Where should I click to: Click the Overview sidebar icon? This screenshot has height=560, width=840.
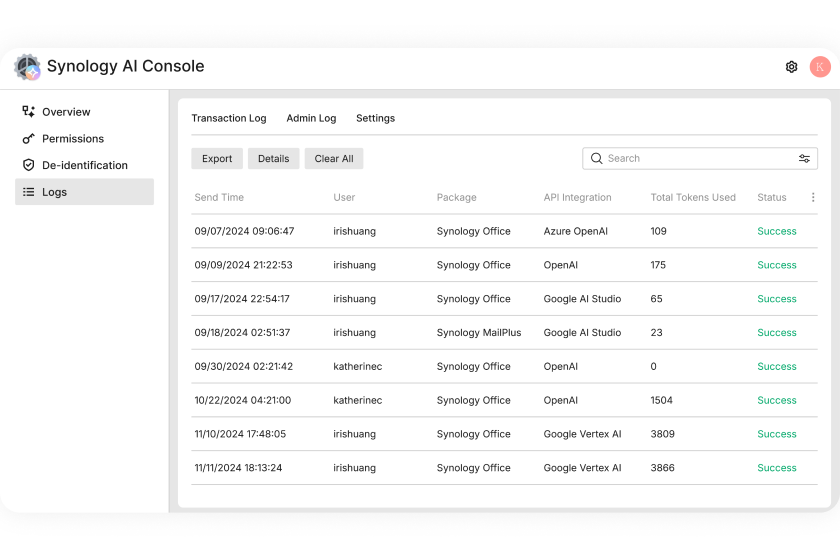click(x=28, y=111)
